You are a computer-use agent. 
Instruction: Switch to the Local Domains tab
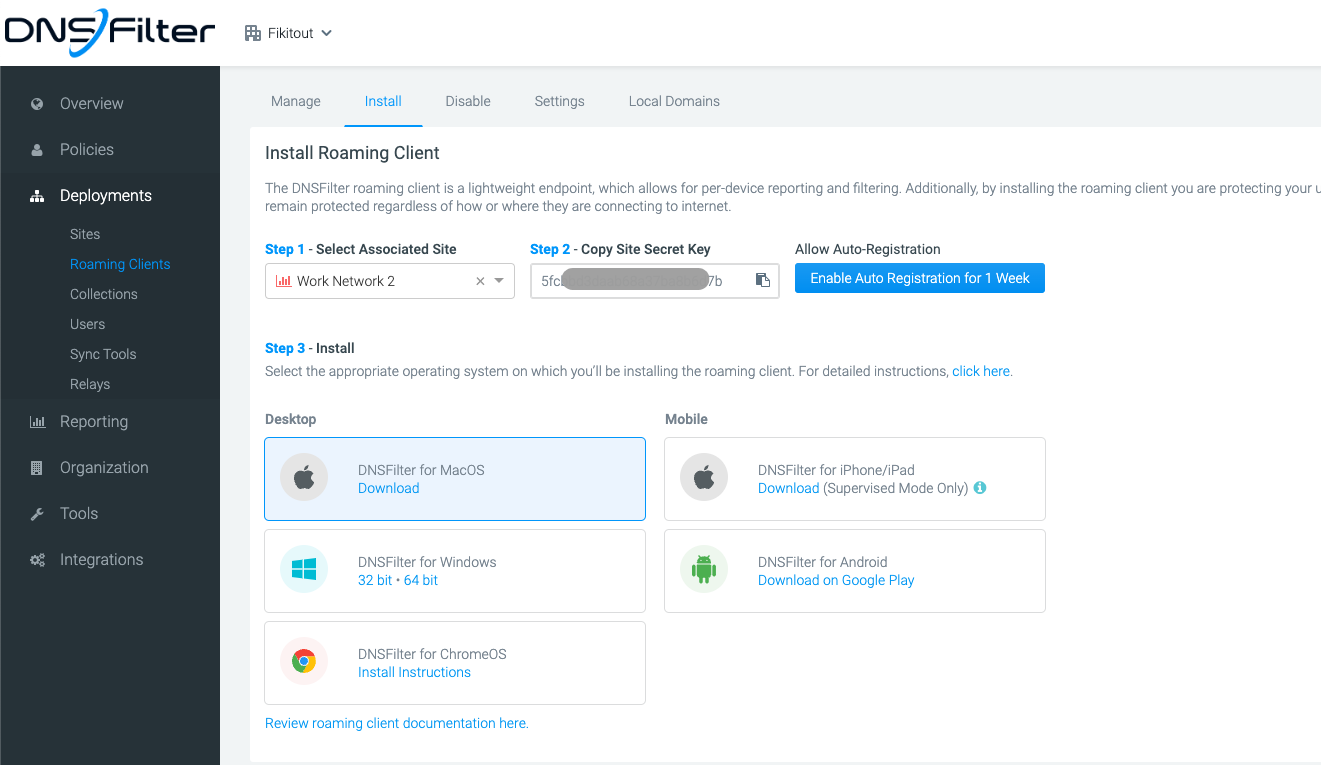[x=674, y=101]
